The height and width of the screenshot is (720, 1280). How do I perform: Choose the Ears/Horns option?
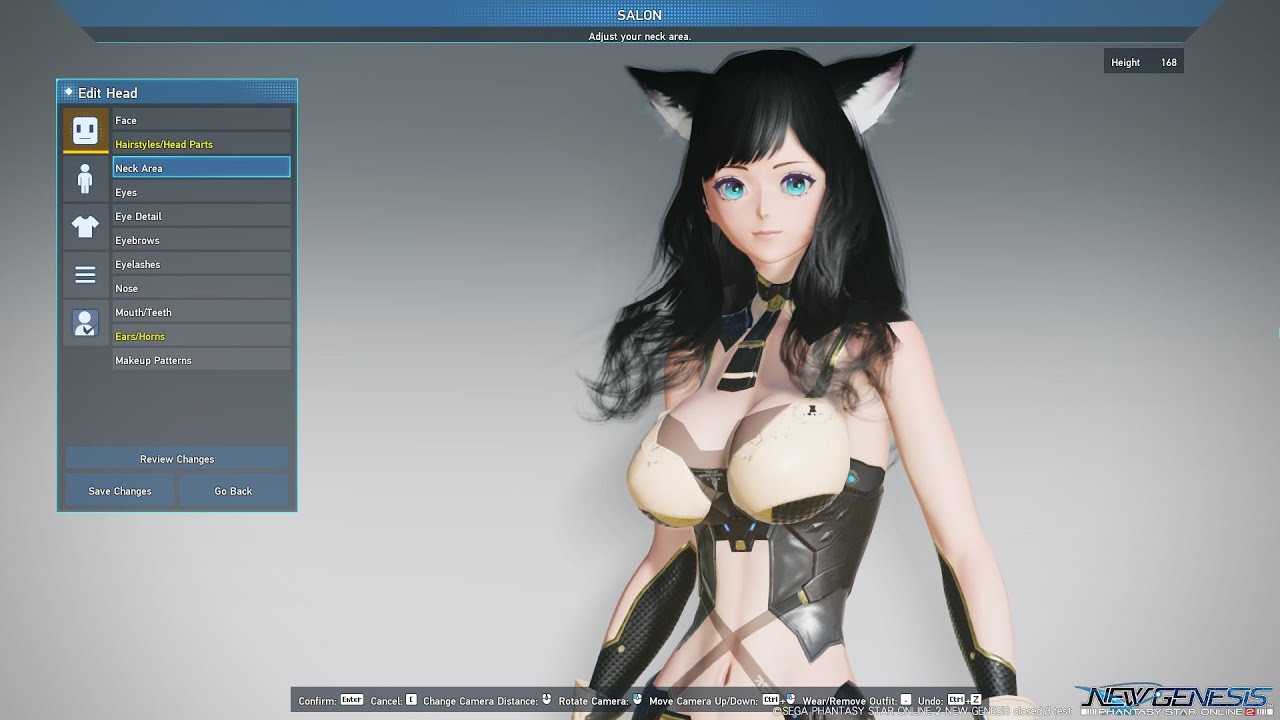click(201, 336)
